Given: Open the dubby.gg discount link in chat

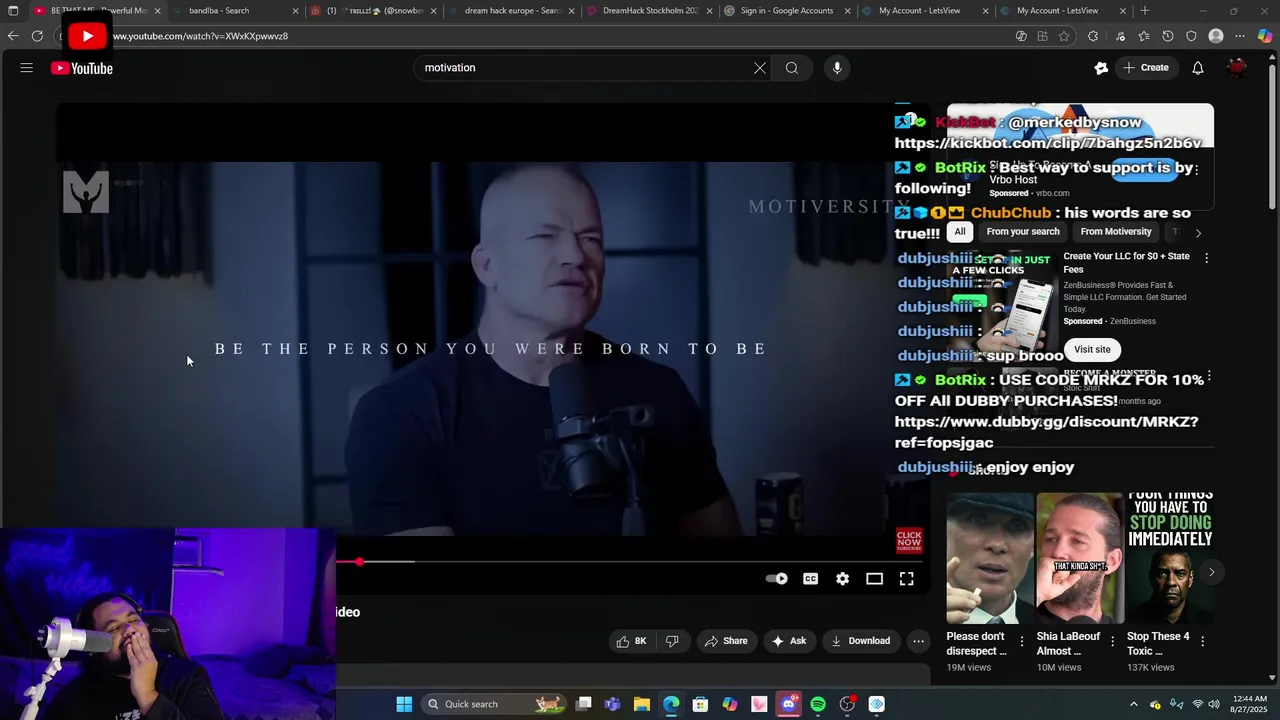Looking at the screenshot, I should [x=1046, y=432].
